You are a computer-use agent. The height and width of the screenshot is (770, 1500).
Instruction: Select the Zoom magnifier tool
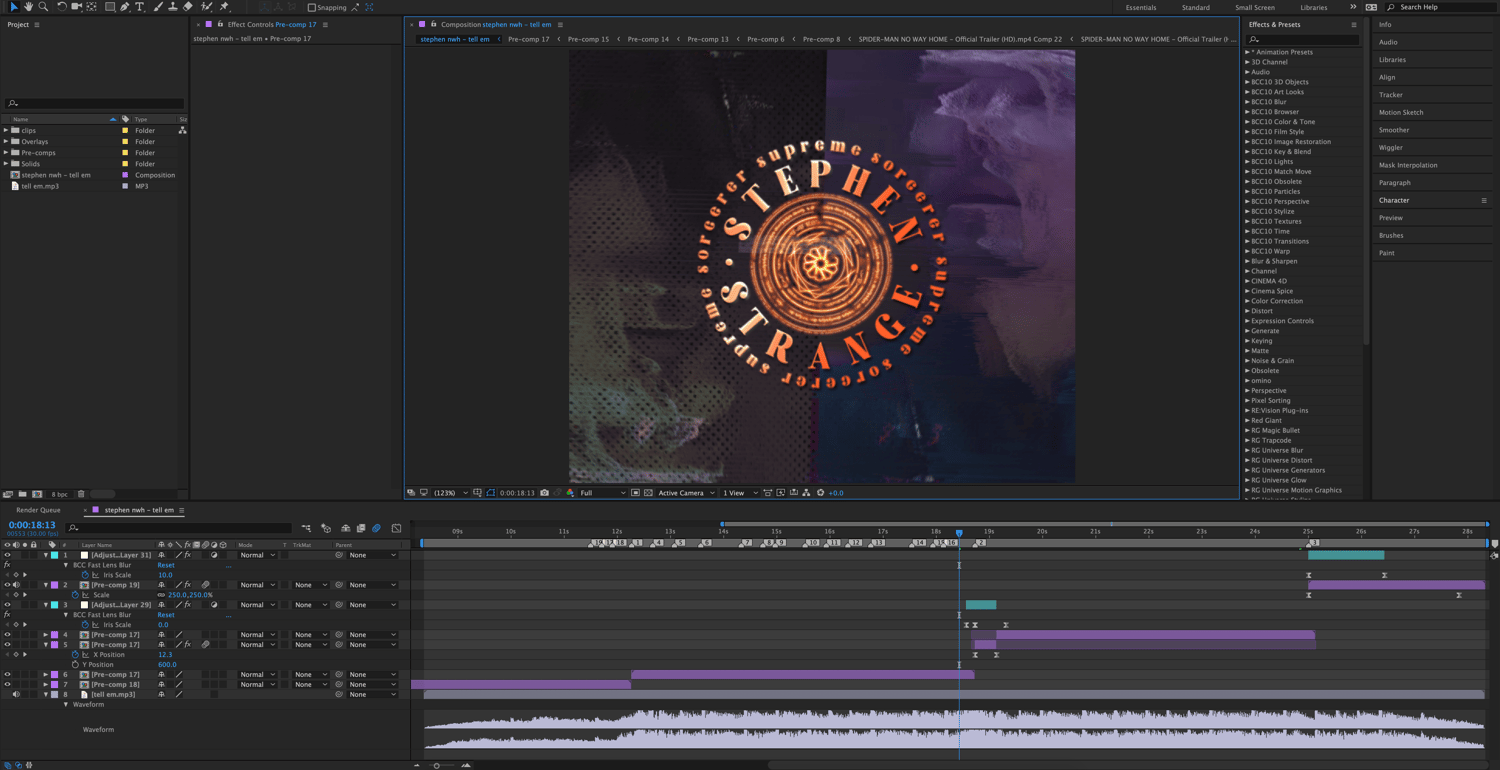pyautogui.click(x=43, y=7)
